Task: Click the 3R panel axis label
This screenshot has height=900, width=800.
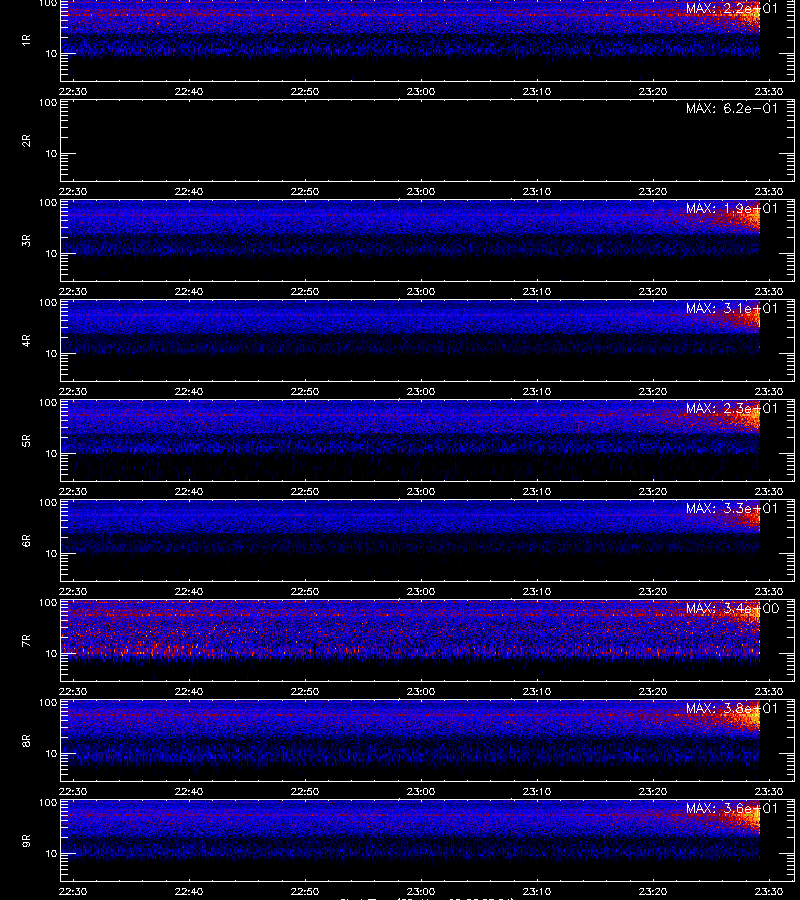Action: (26, 240)
